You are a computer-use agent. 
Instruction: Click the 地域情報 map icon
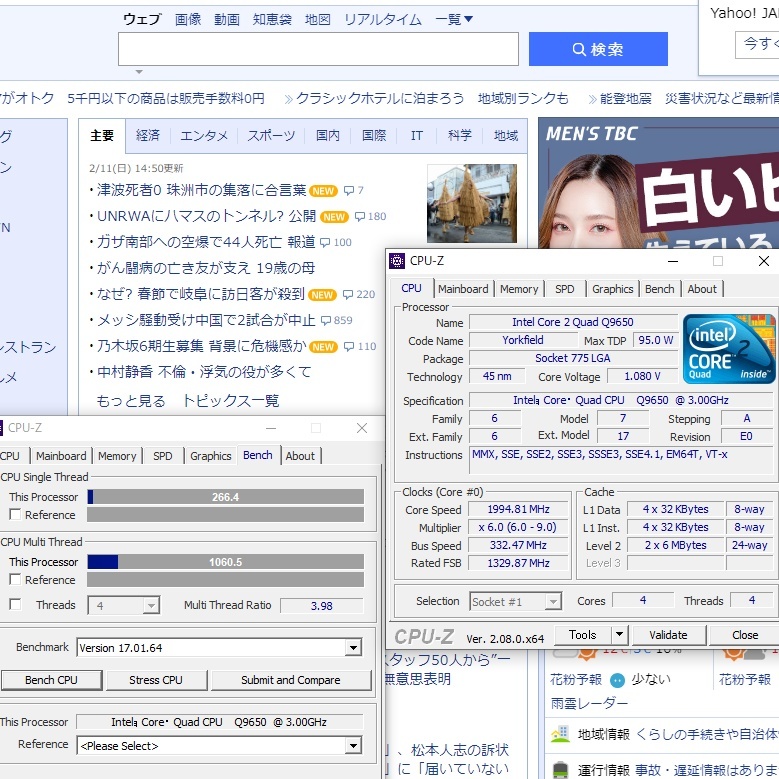(x=560, y=733)
